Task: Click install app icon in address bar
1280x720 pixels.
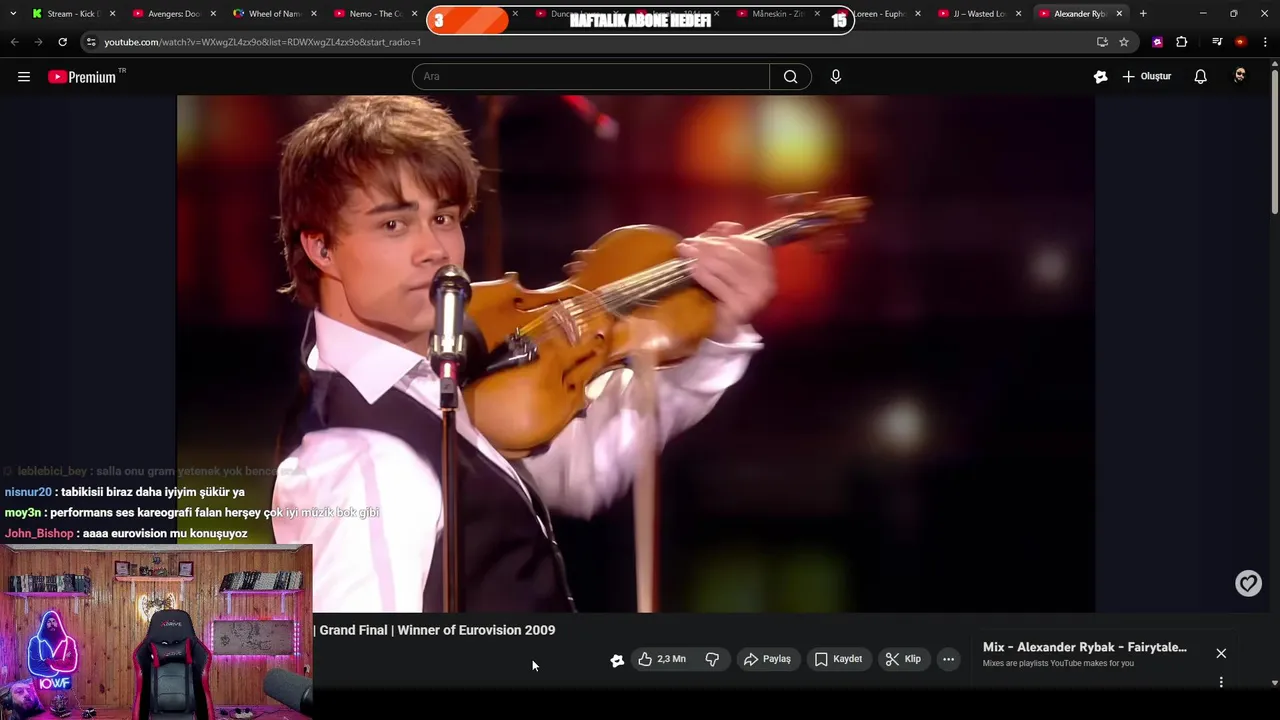Action: click(x=1102, y=42)
